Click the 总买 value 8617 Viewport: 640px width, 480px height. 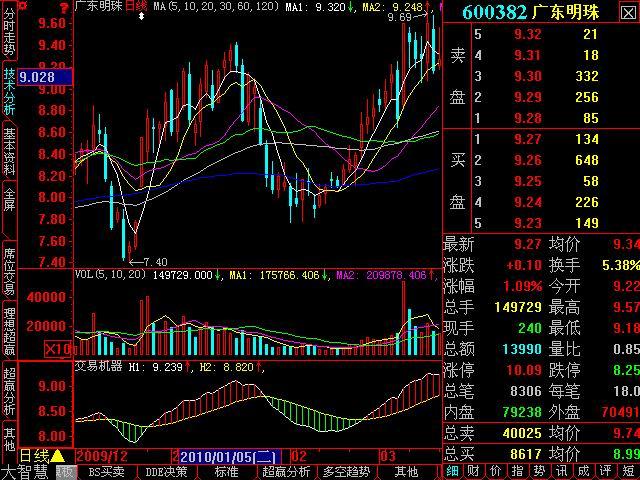coord(526,454)
